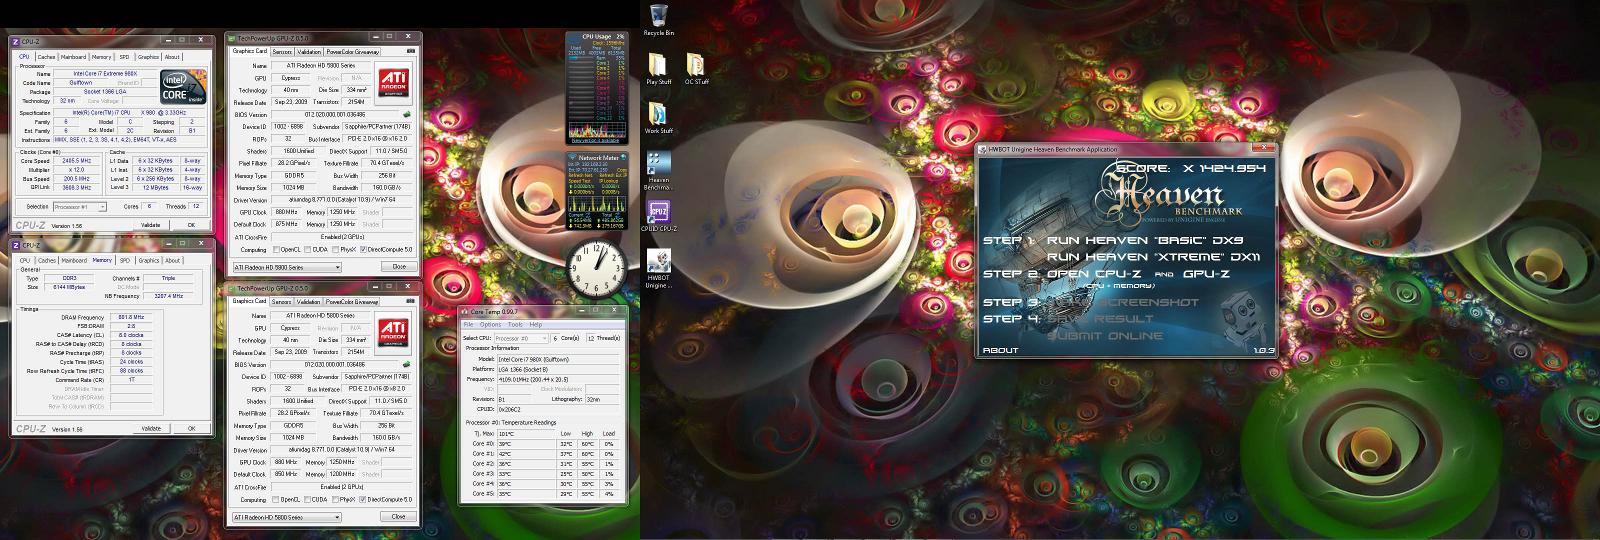1600x540 pixels.
Task: Click GPU-Z link in HWBOT window
Action: coord(1206,273)
